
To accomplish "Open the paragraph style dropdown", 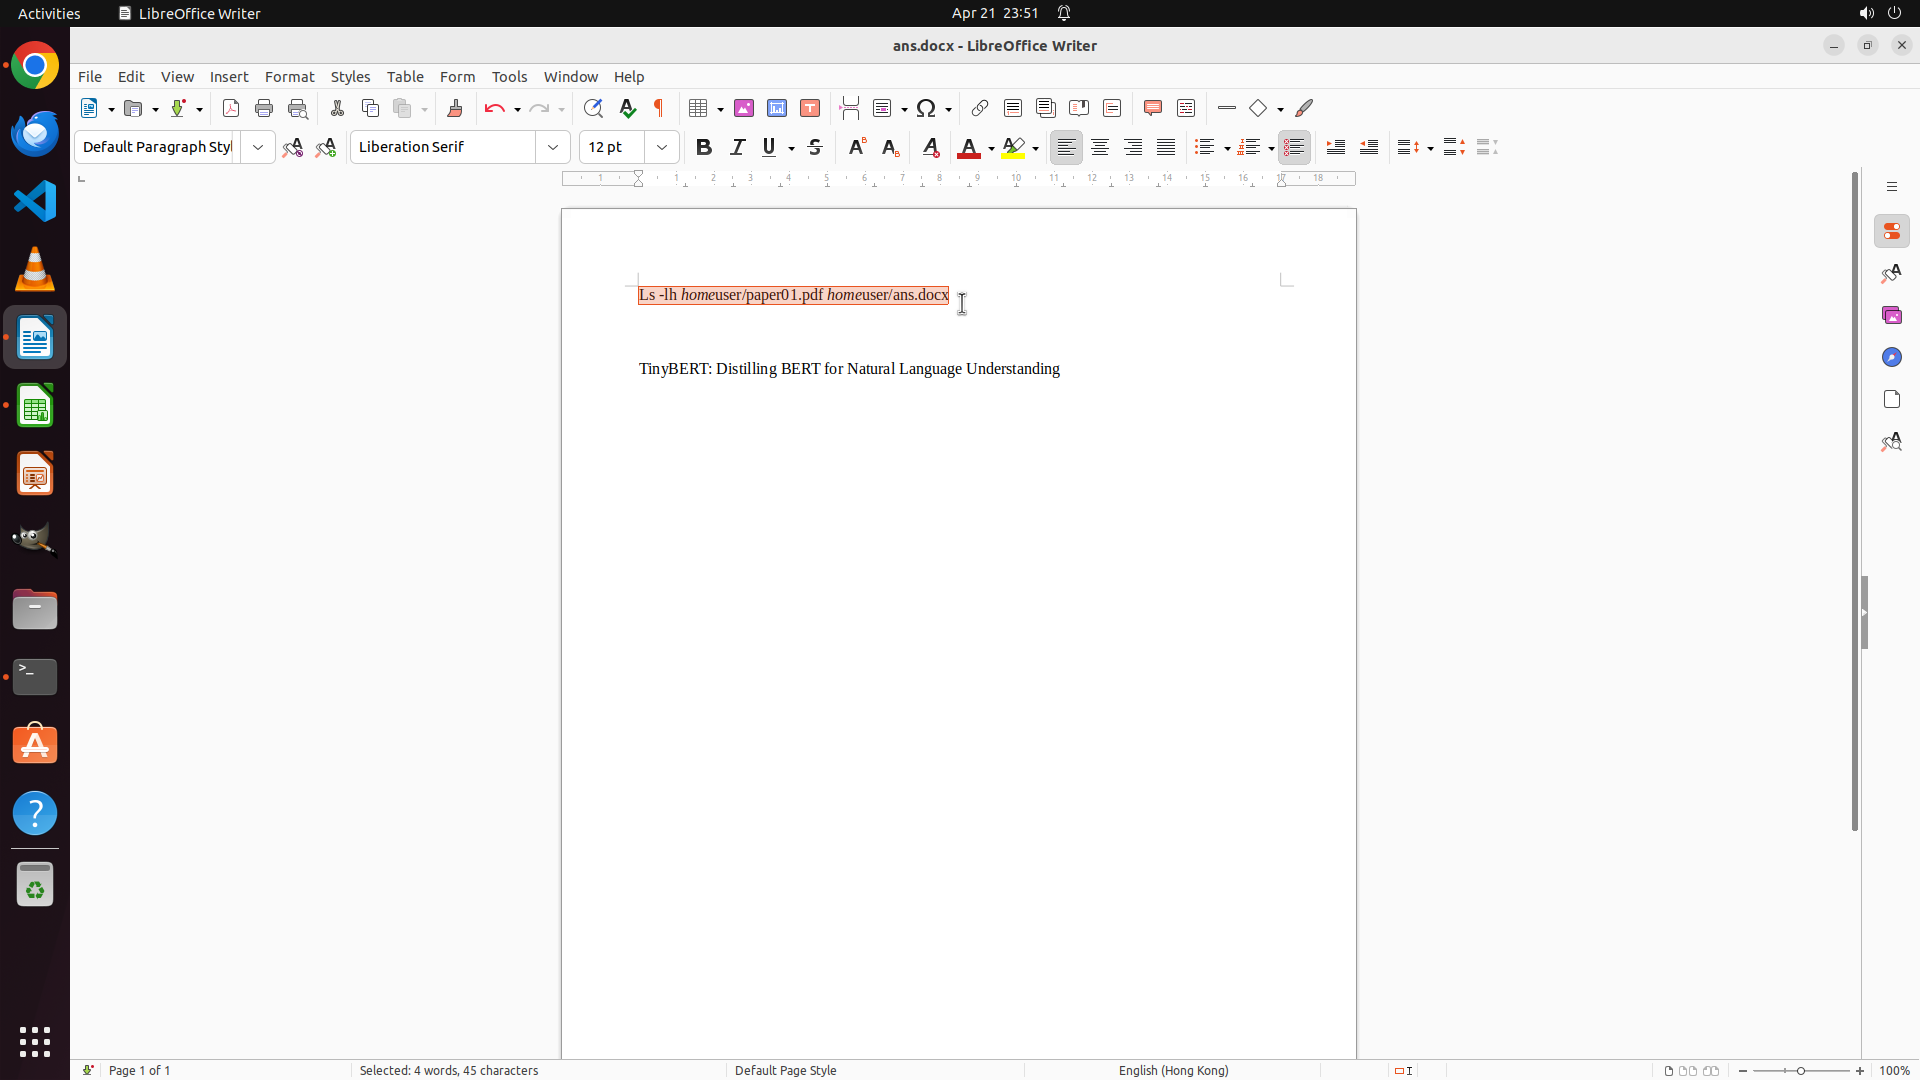I will [258, 147].
